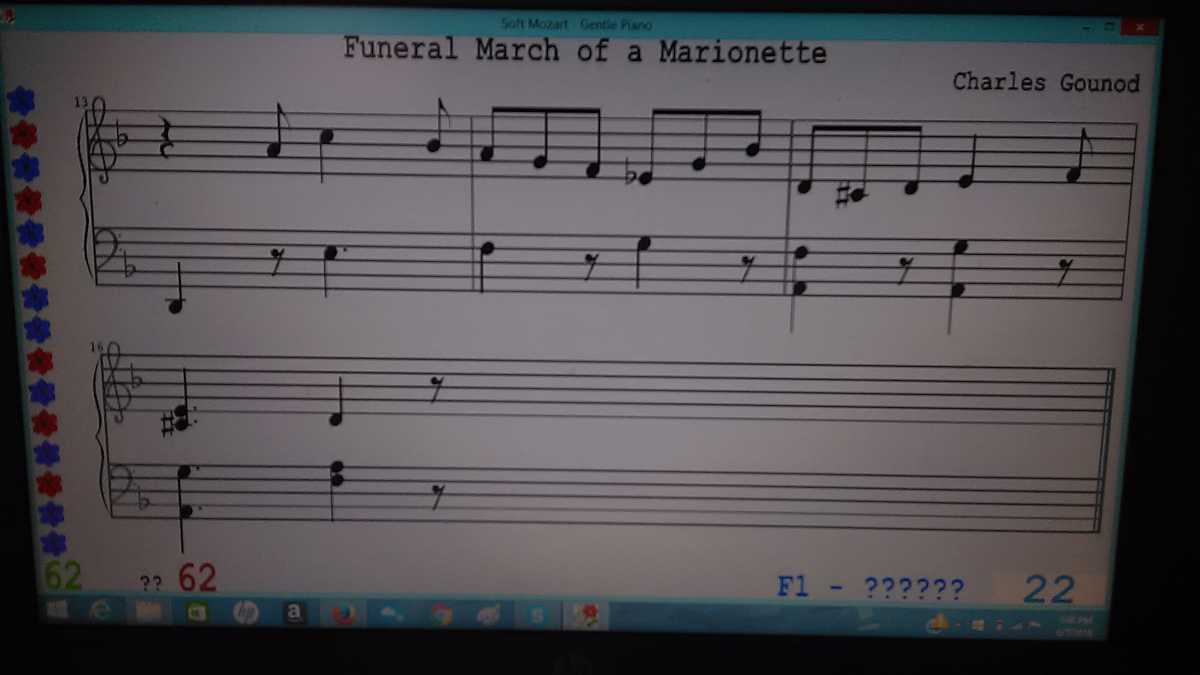This screenshot has height=675, width=1200.
Task: Open the Amazon taskbar icon
Action: [294, 612]
